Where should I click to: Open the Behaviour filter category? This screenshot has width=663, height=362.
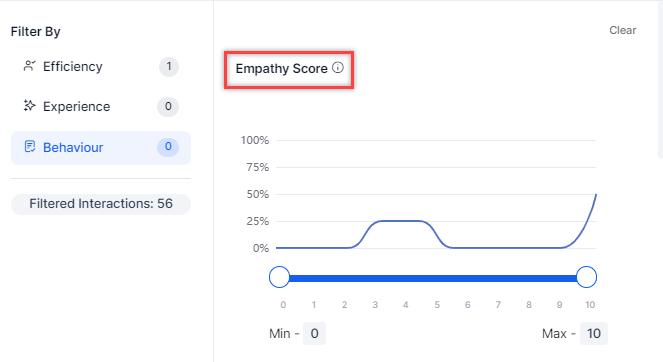click(x=101, y=148)
